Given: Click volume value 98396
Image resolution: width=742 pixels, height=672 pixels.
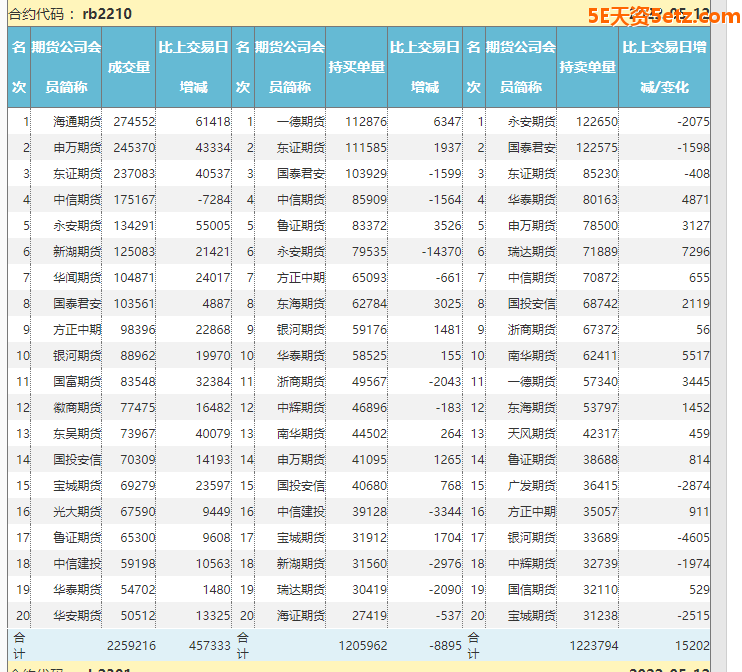Looking at the screenshot, I should click(x=137, y=330).
